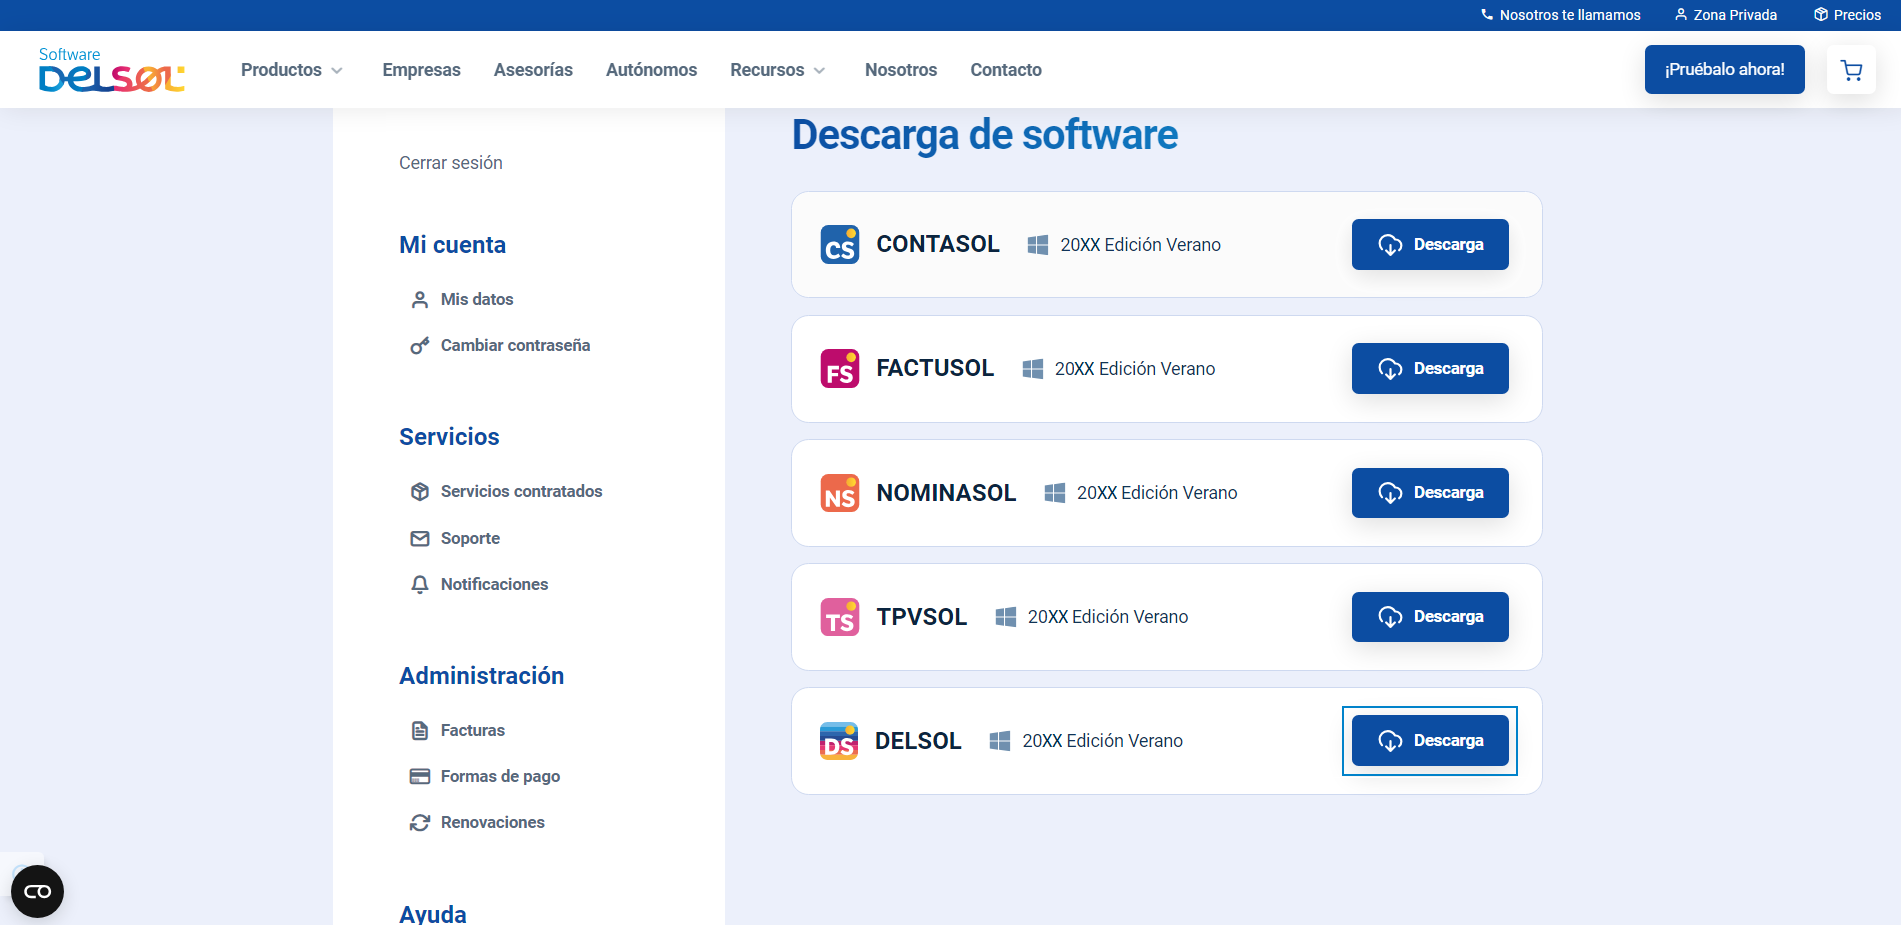The width and height of the screenshot is (1901, 925).
Task: Open the Renovaciones link
Action: click(x=492, y=823)
